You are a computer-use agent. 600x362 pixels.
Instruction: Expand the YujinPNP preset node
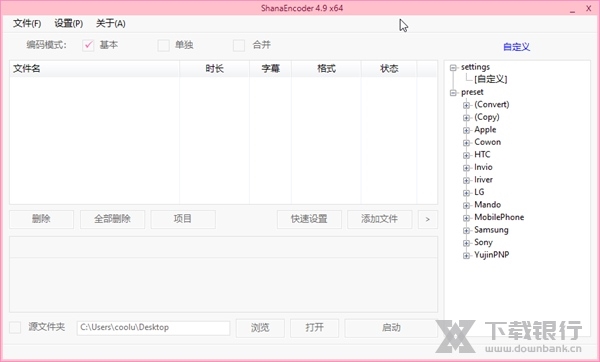coord(466,256)
